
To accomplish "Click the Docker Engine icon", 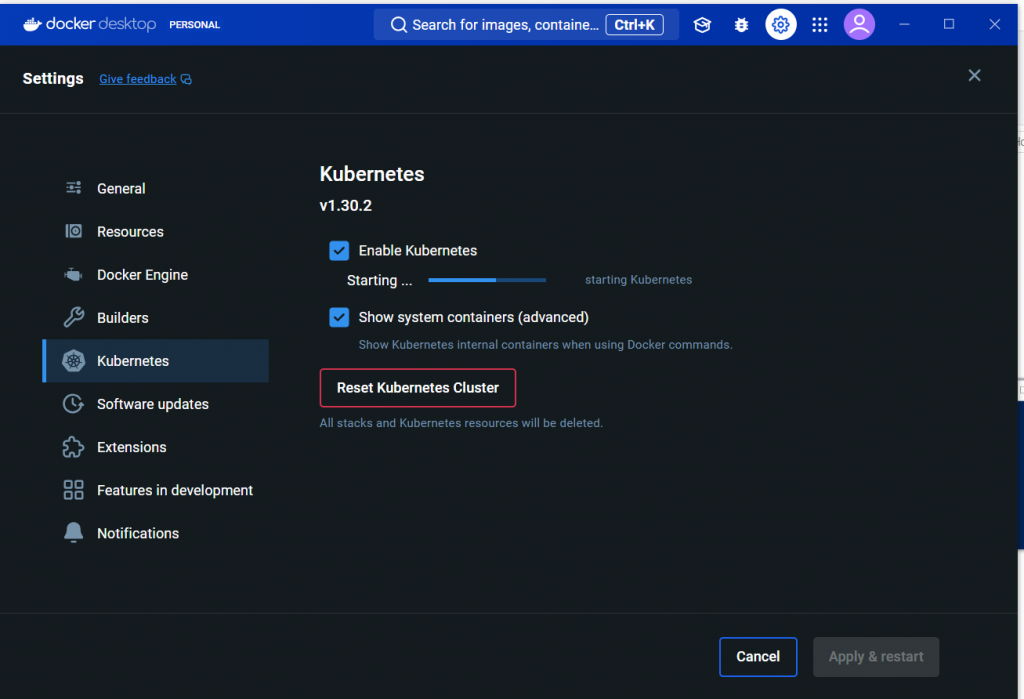I will (x=73, y=274).
